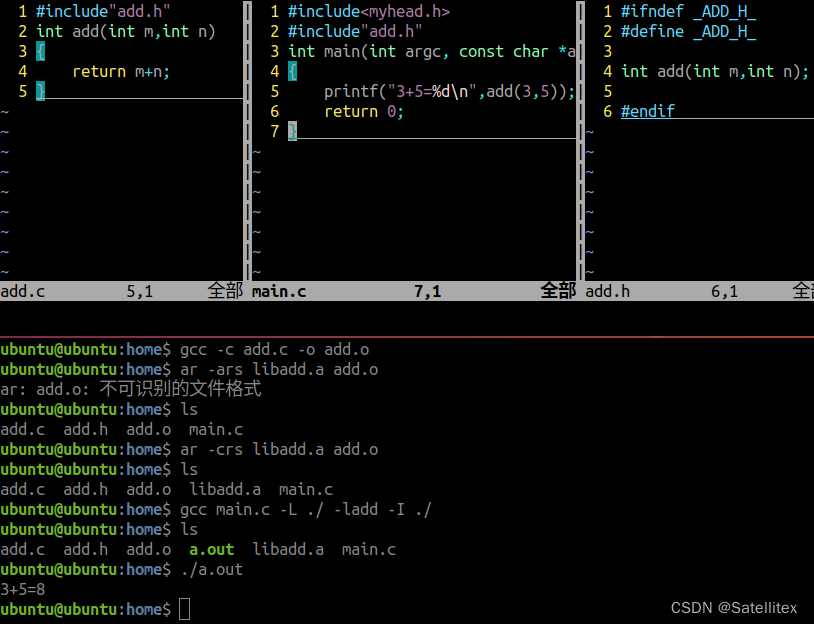
Task: Click 全部 indicator in add.c status bar
Action: [x=225, y=291]
